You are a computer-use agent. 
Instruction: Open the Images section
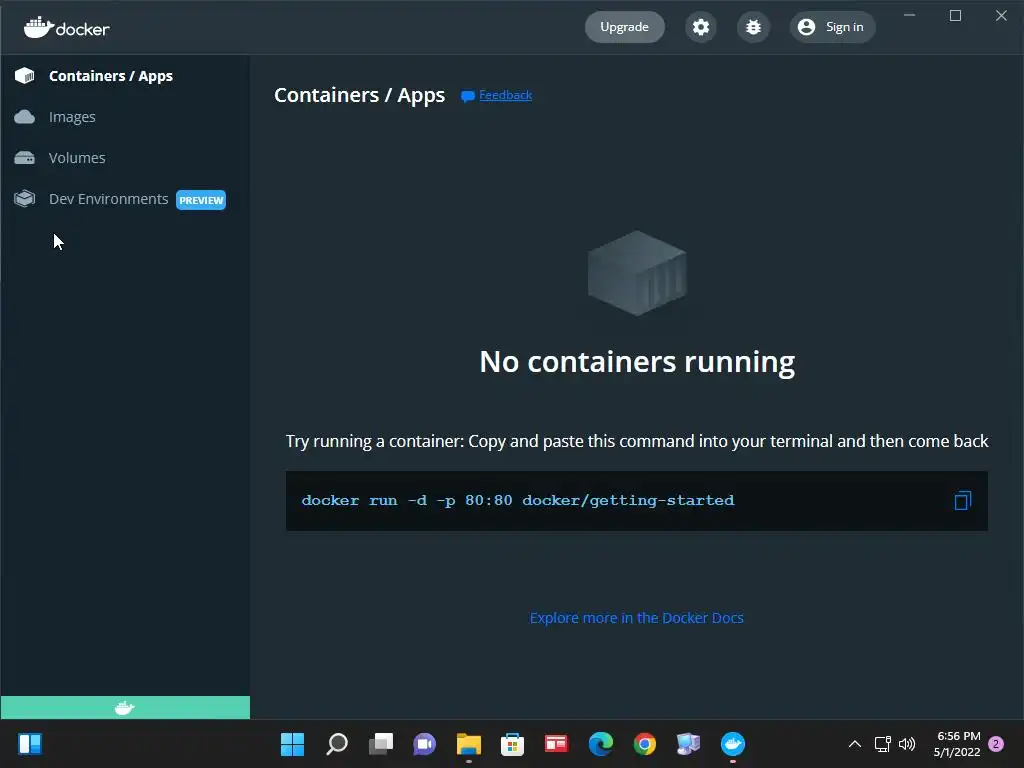pyautogui.click(x=72, y=117)
